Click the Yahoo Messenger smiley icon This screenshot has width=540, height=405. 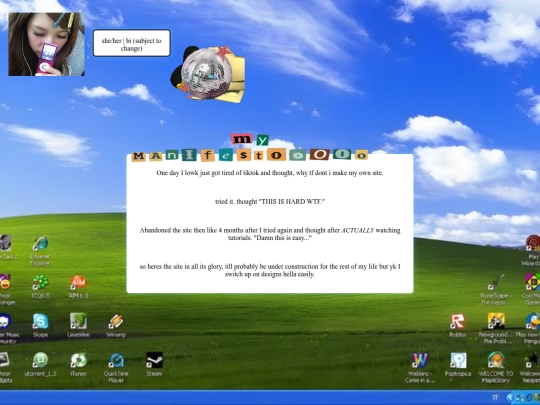(5, 282)
